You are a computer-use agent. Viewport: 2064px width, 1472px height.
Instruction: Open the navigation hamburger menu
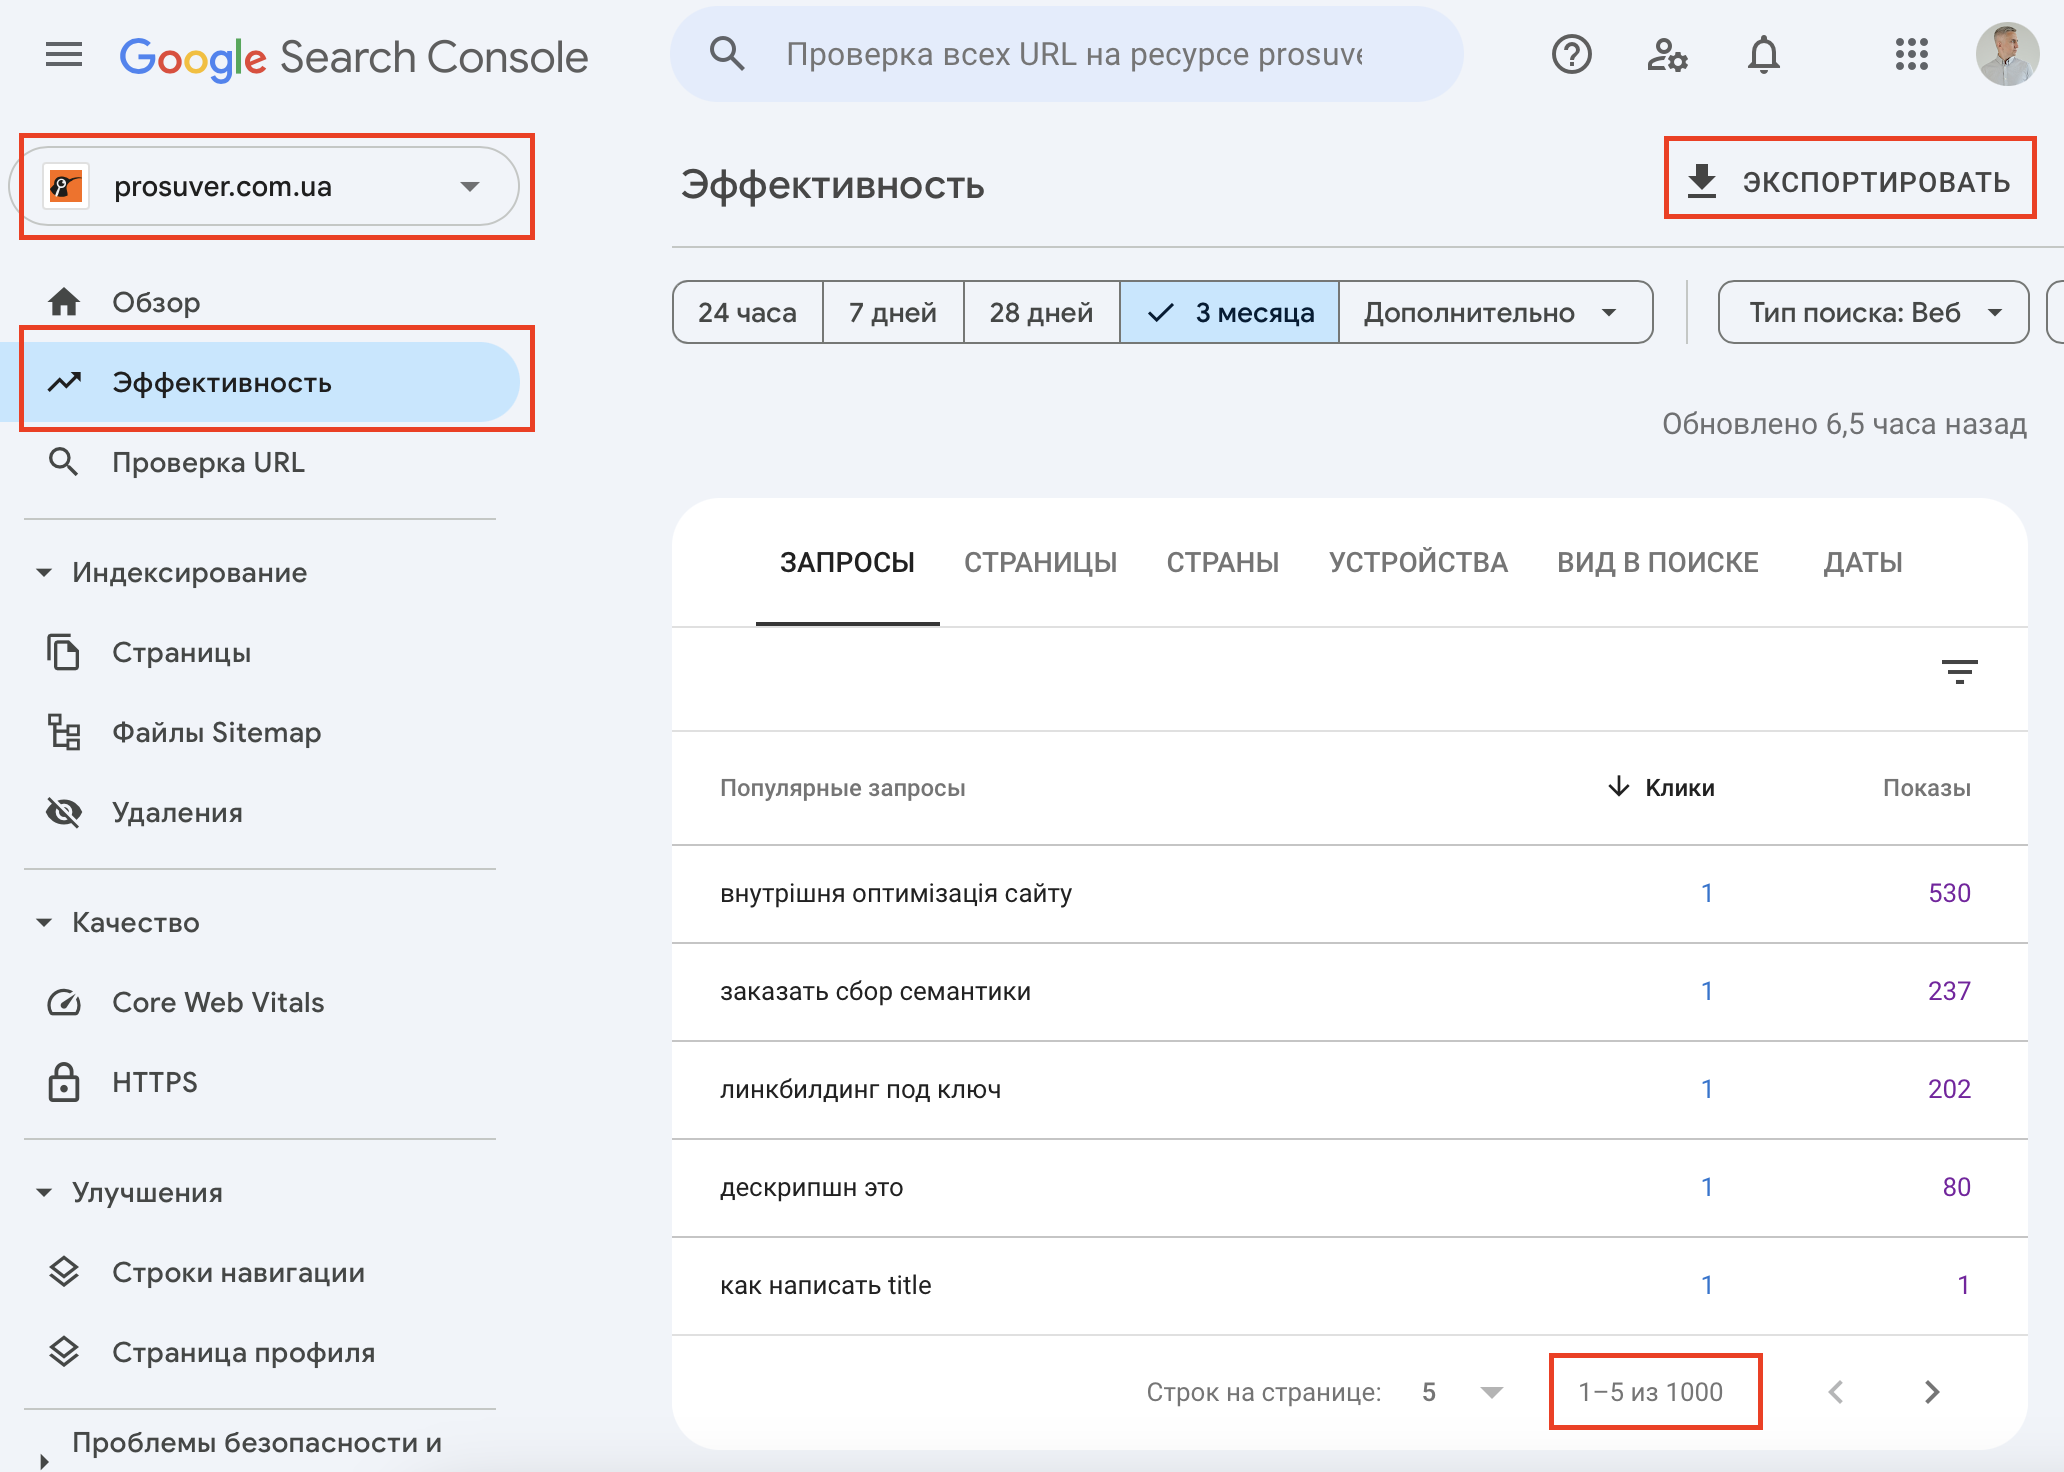(x=63, y=55)
